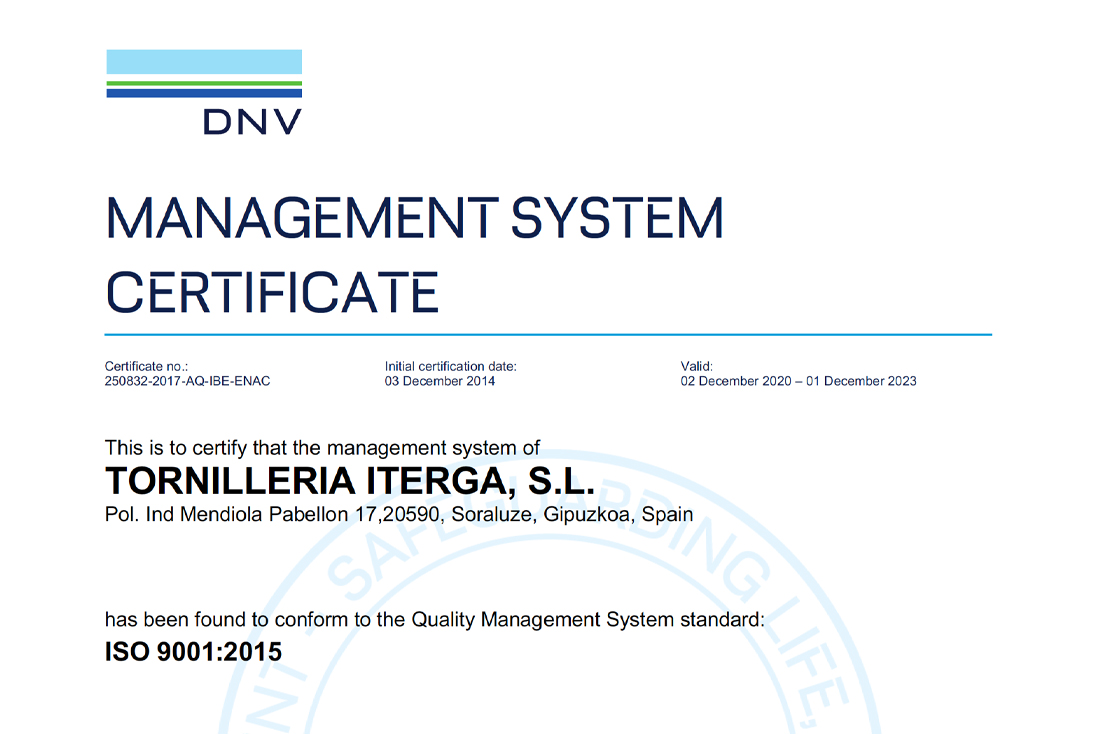Image resolution: width=1100 pixels, height=734 pixels.
Task: Click the MANAGEMENT SYSTEM heading
Action: click(x=414, y=215)
